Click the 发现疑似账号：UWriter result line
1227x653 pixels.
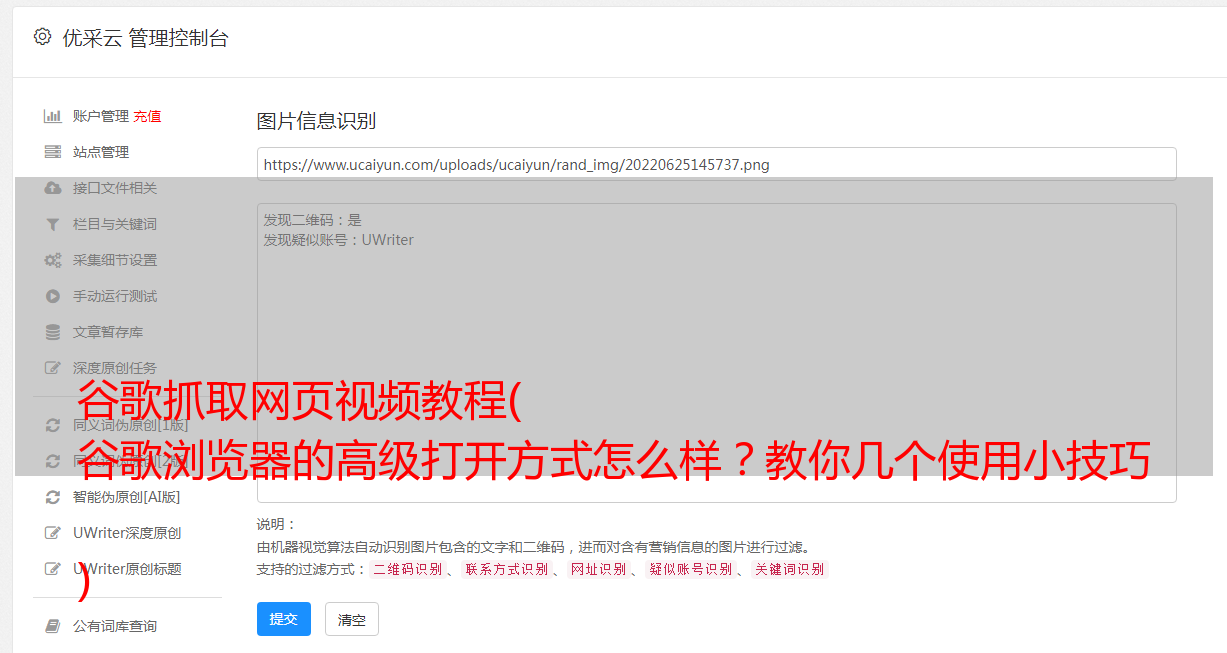(338, 240)
